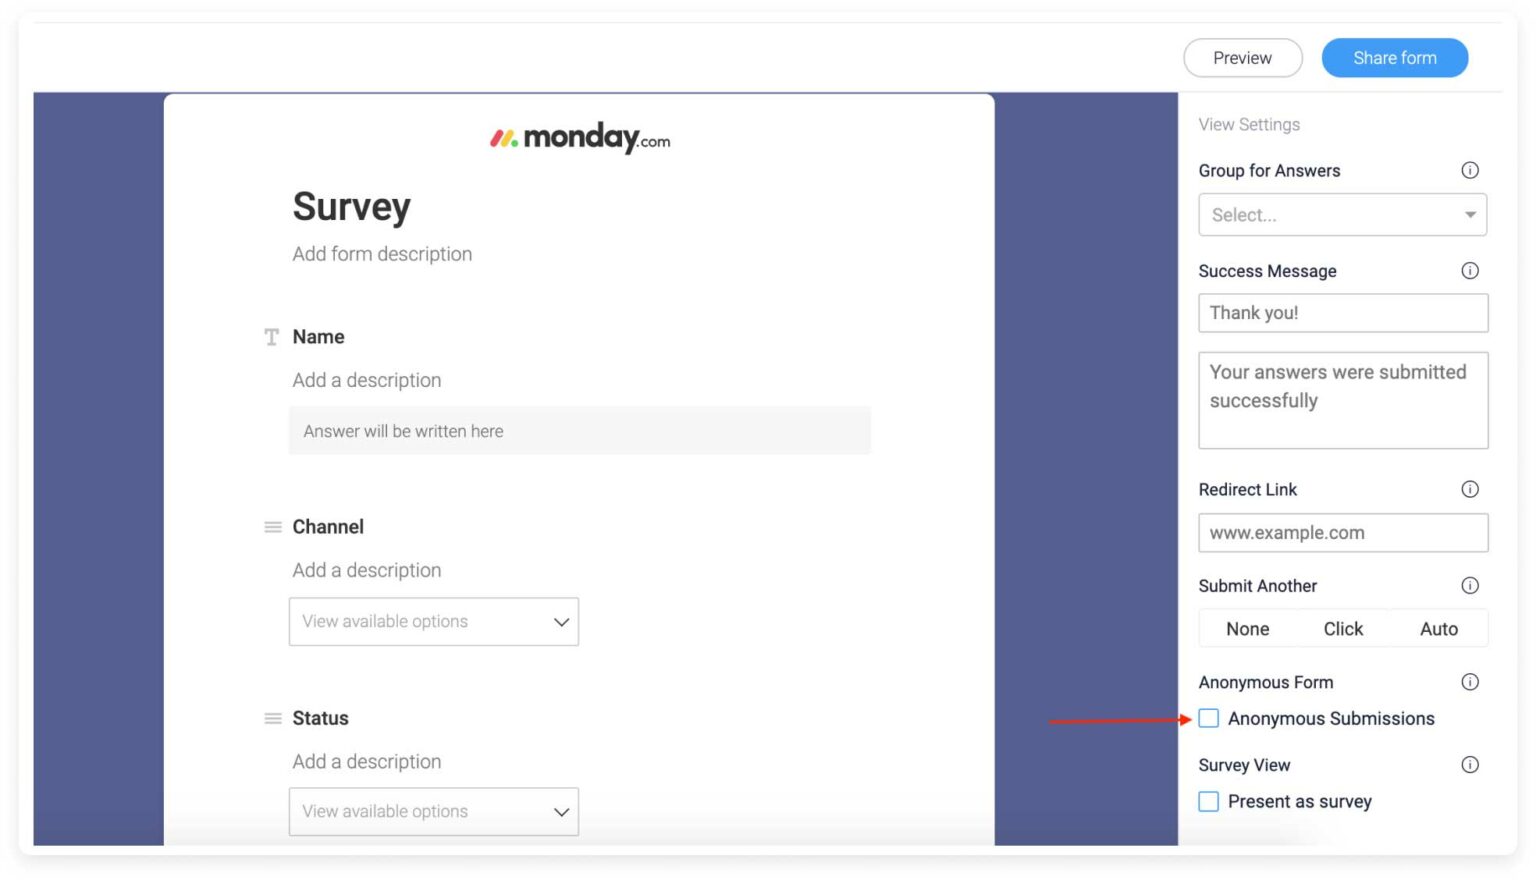Click the Redirect Link info icon
Image resolution: width=1536 pixels, height=880 pixels.
tap(1470, 489)
